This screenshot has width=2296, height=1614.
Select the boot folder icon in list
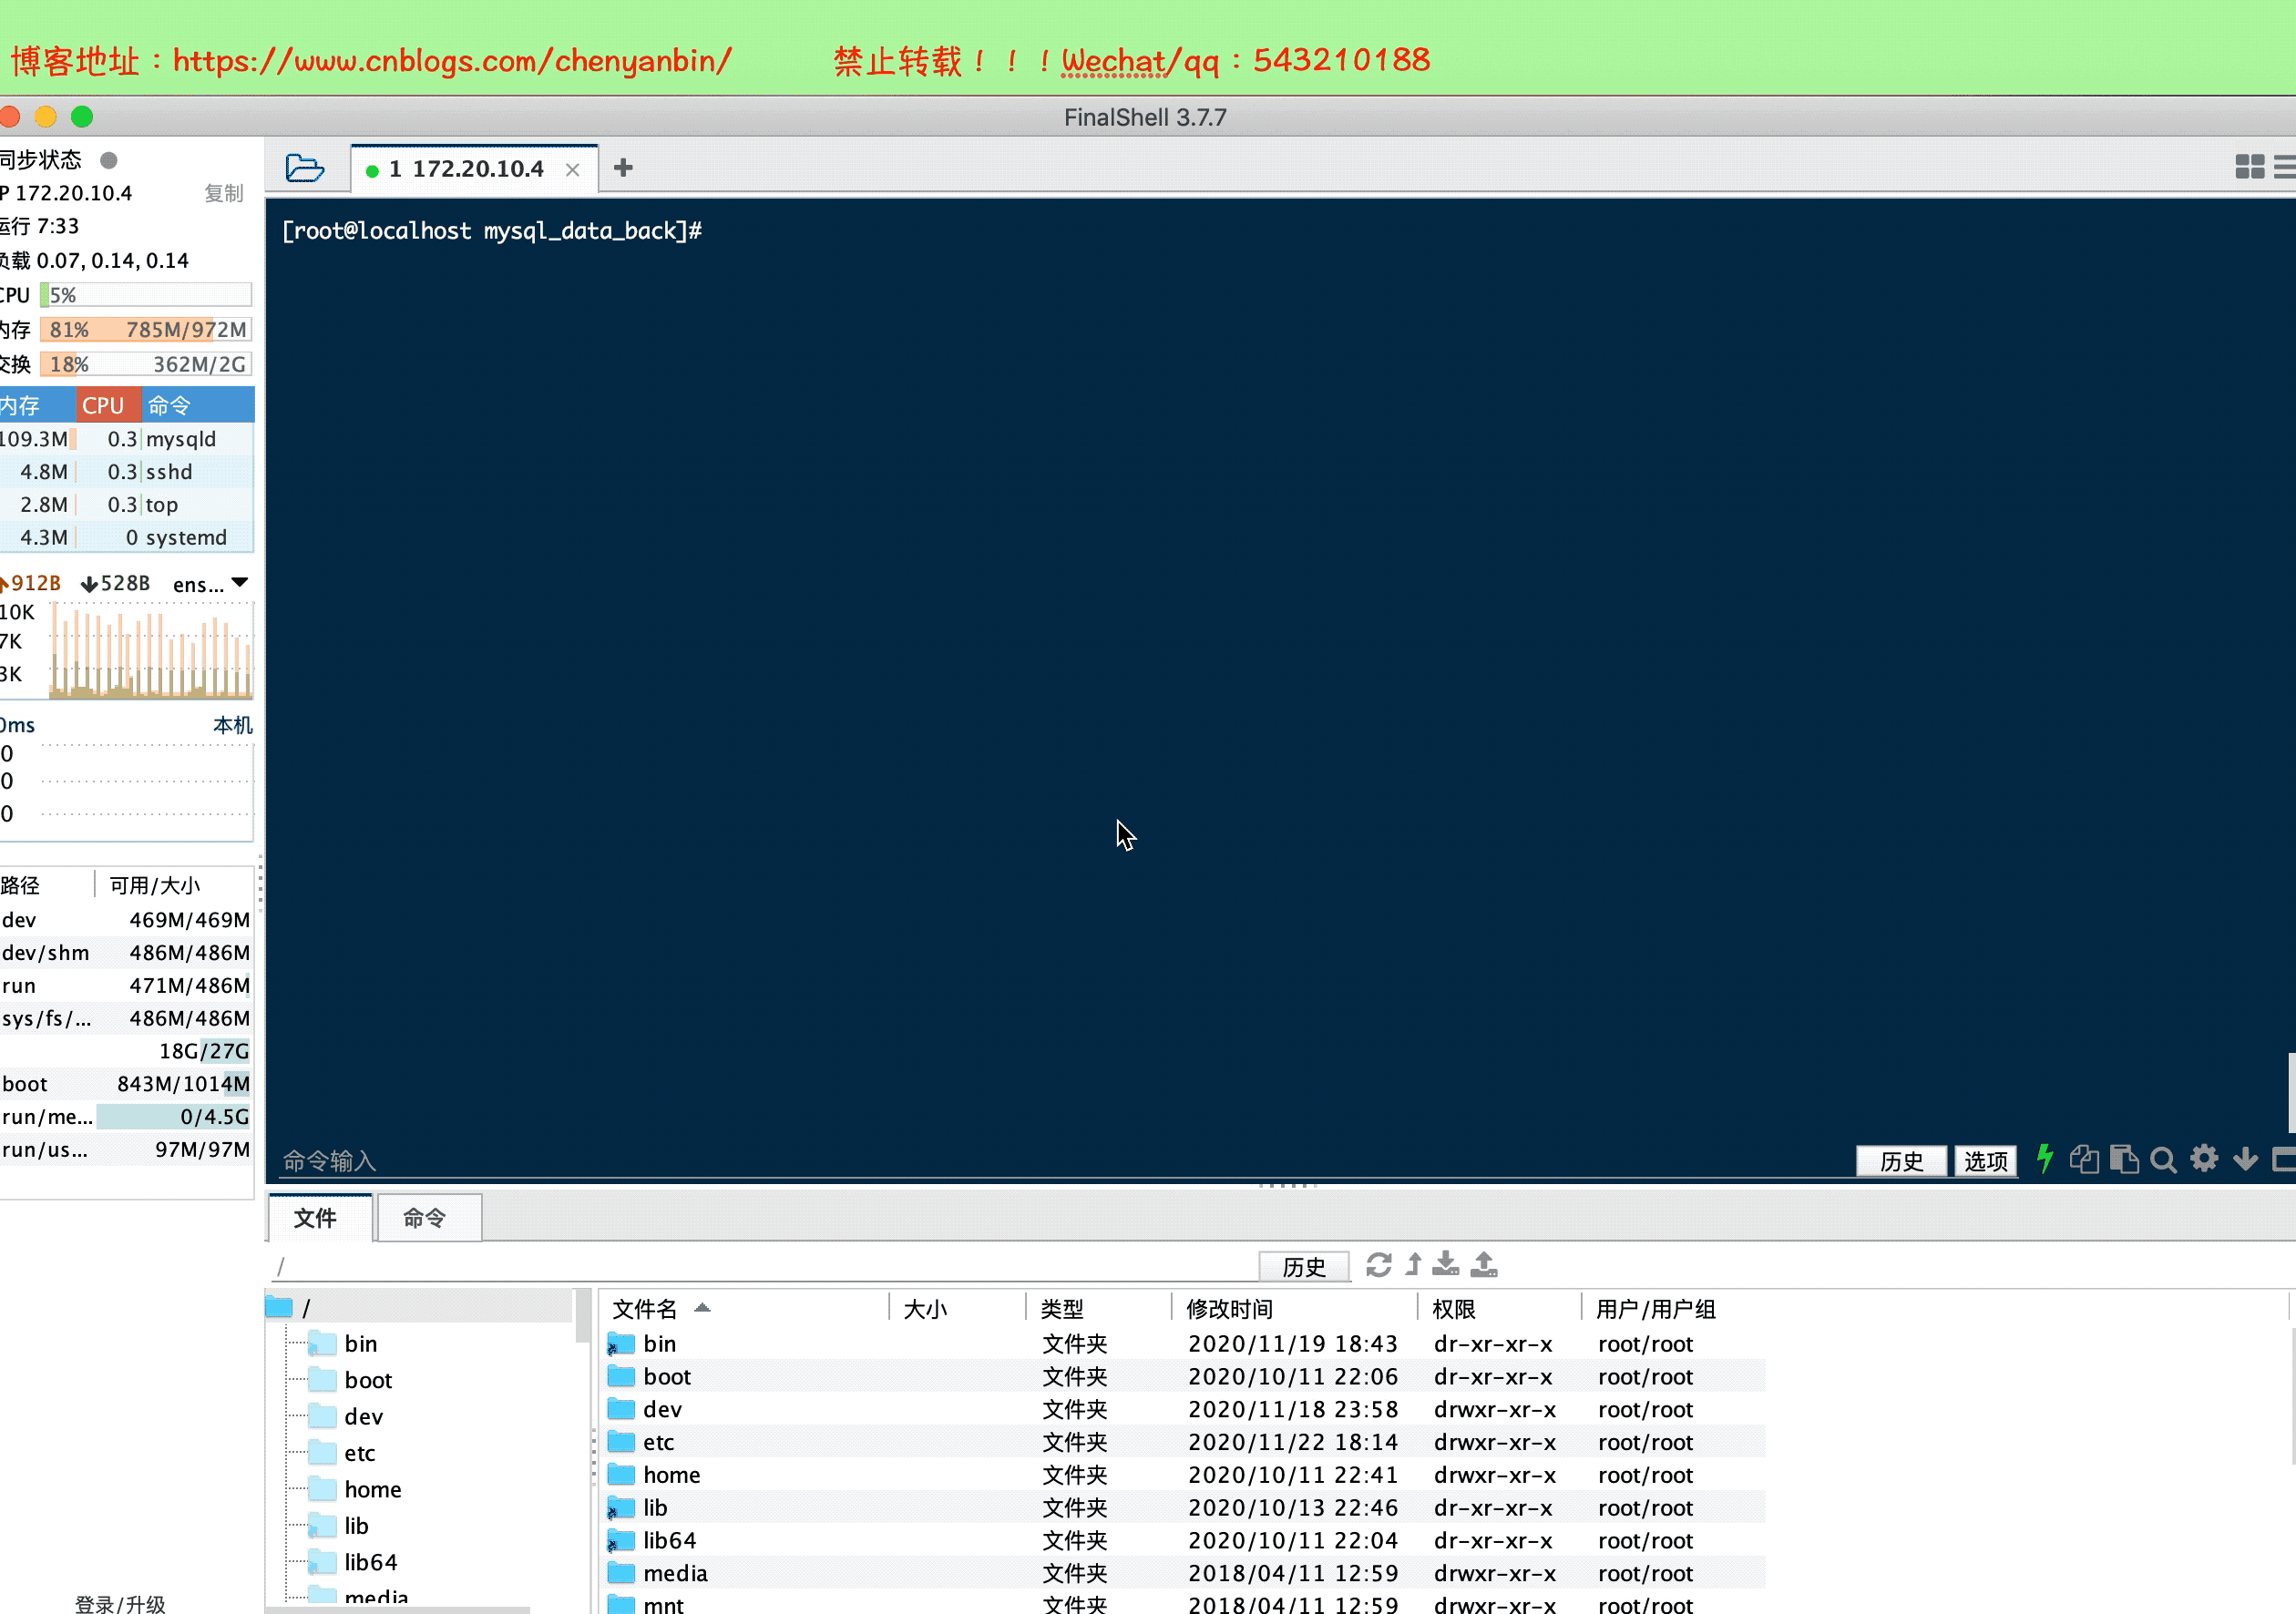pos(621,1377)
